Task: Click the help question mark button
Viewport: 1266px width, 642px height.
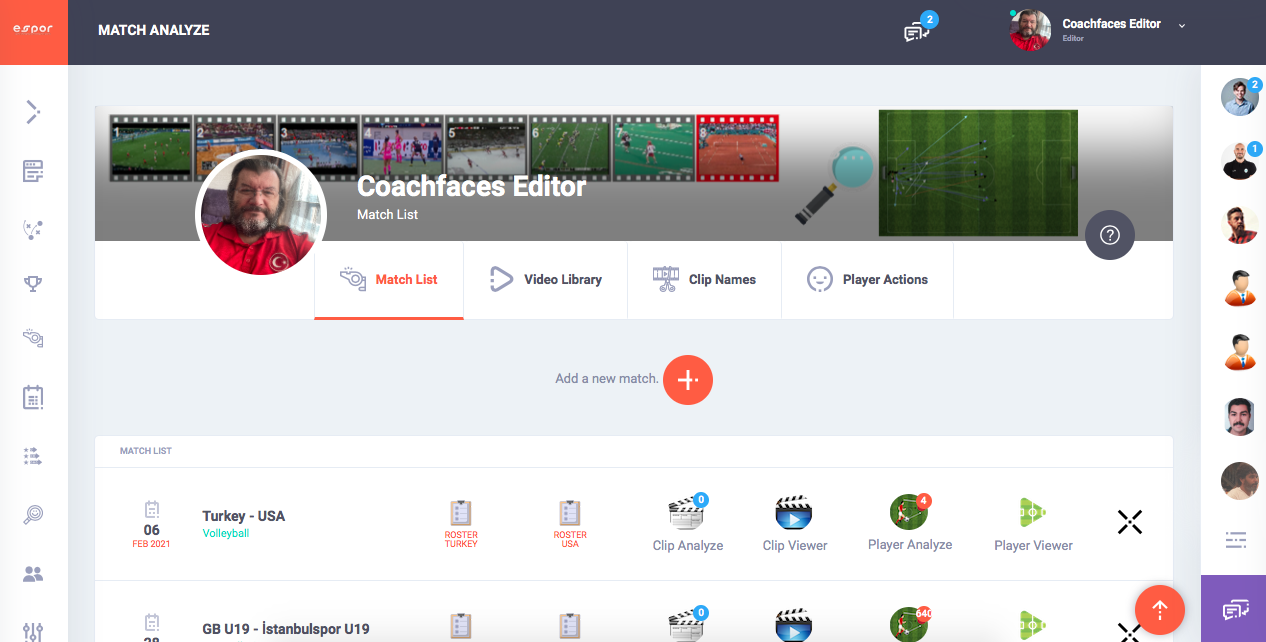Action: 1109,235
